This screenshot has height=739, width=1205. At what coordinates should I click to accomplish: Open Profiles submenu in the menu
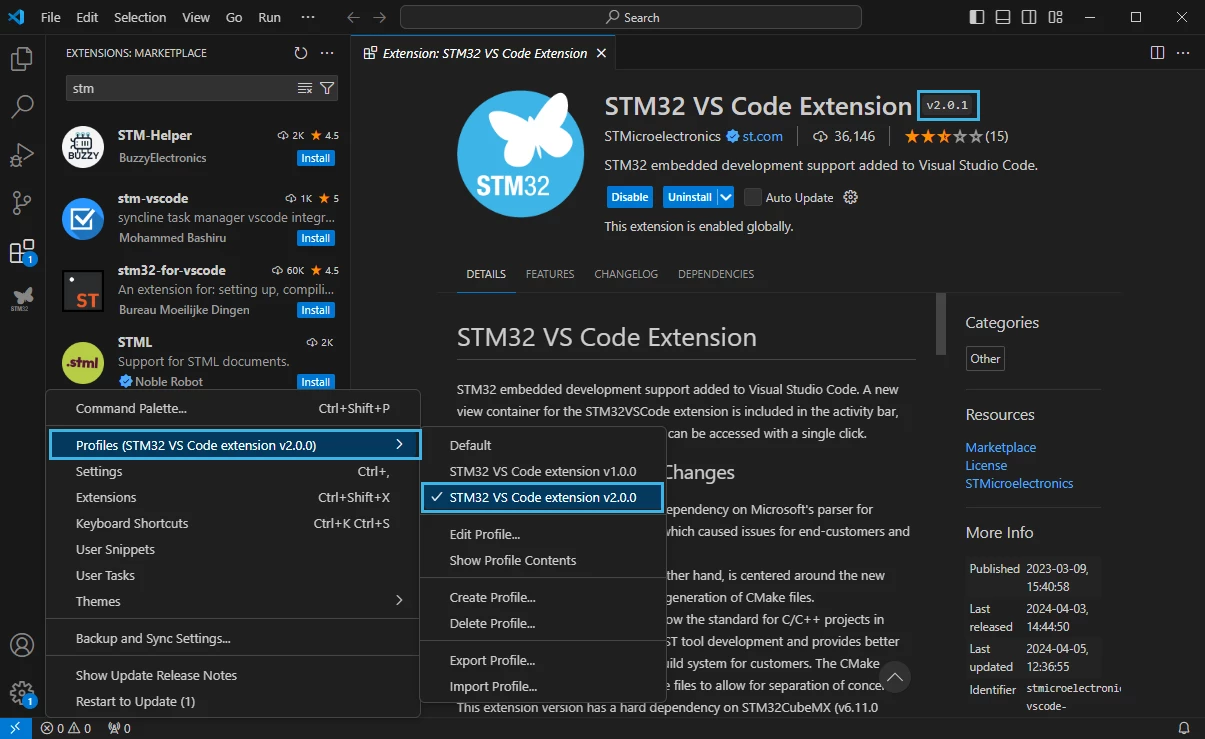pyautogui.click(x=235, y=445)
